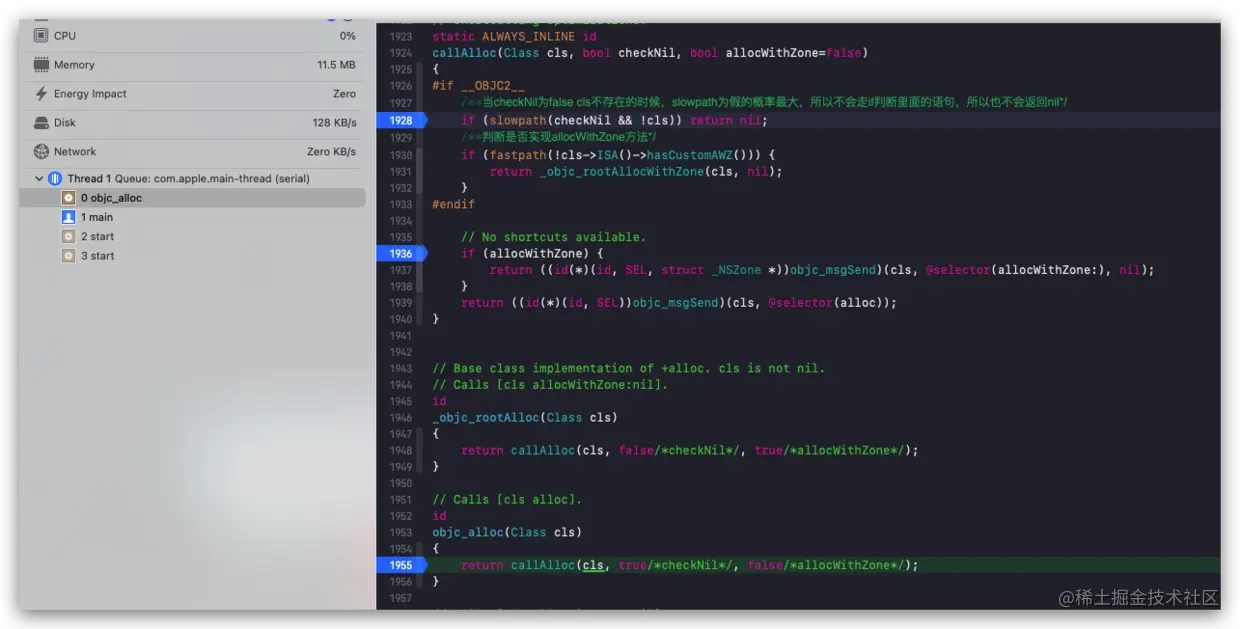Click the icon beside 3 start frame
This screenshot has height=629, width=1240.
68,256
